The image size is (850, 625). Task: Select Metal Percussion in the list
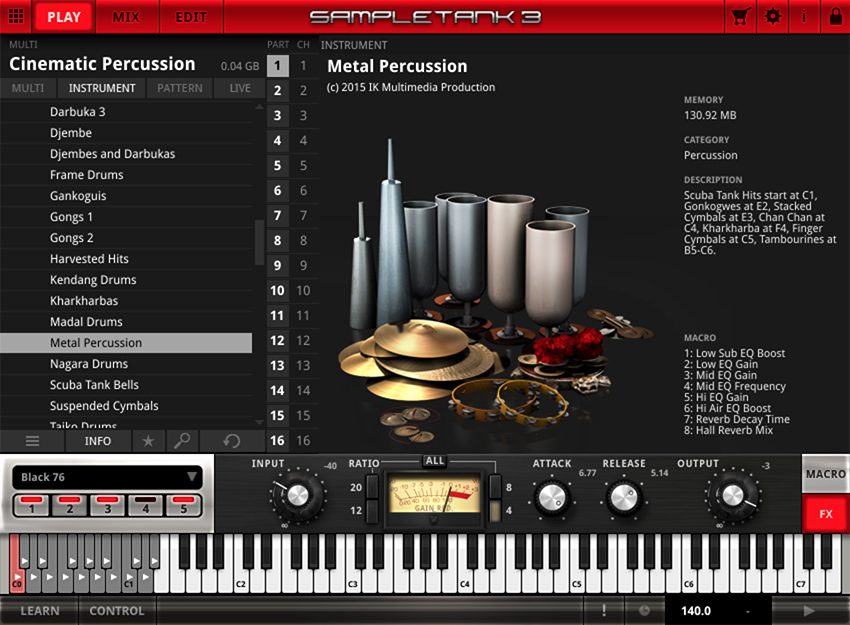tap(126, 343)
